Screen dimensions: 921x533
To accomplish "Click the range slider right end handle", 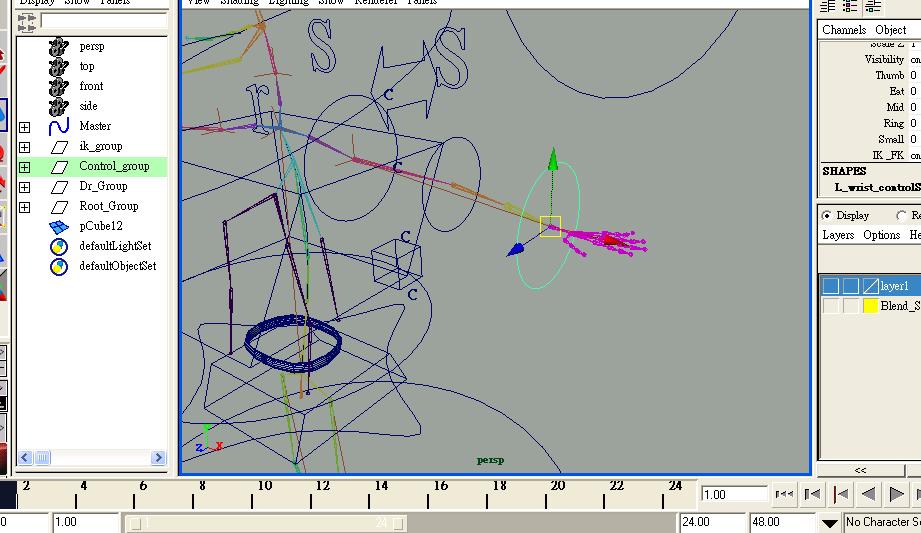I will coord(399,523).
